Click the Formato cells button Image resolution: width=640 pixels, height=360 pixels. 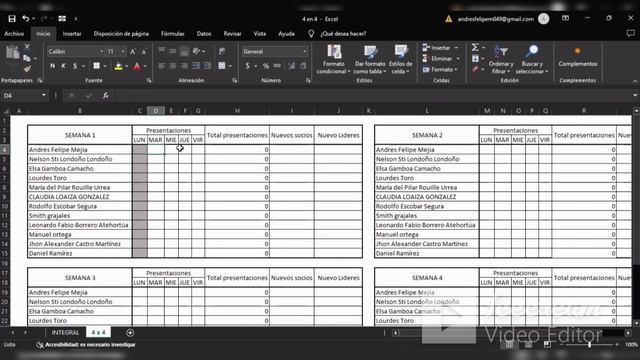click(440, 69)
